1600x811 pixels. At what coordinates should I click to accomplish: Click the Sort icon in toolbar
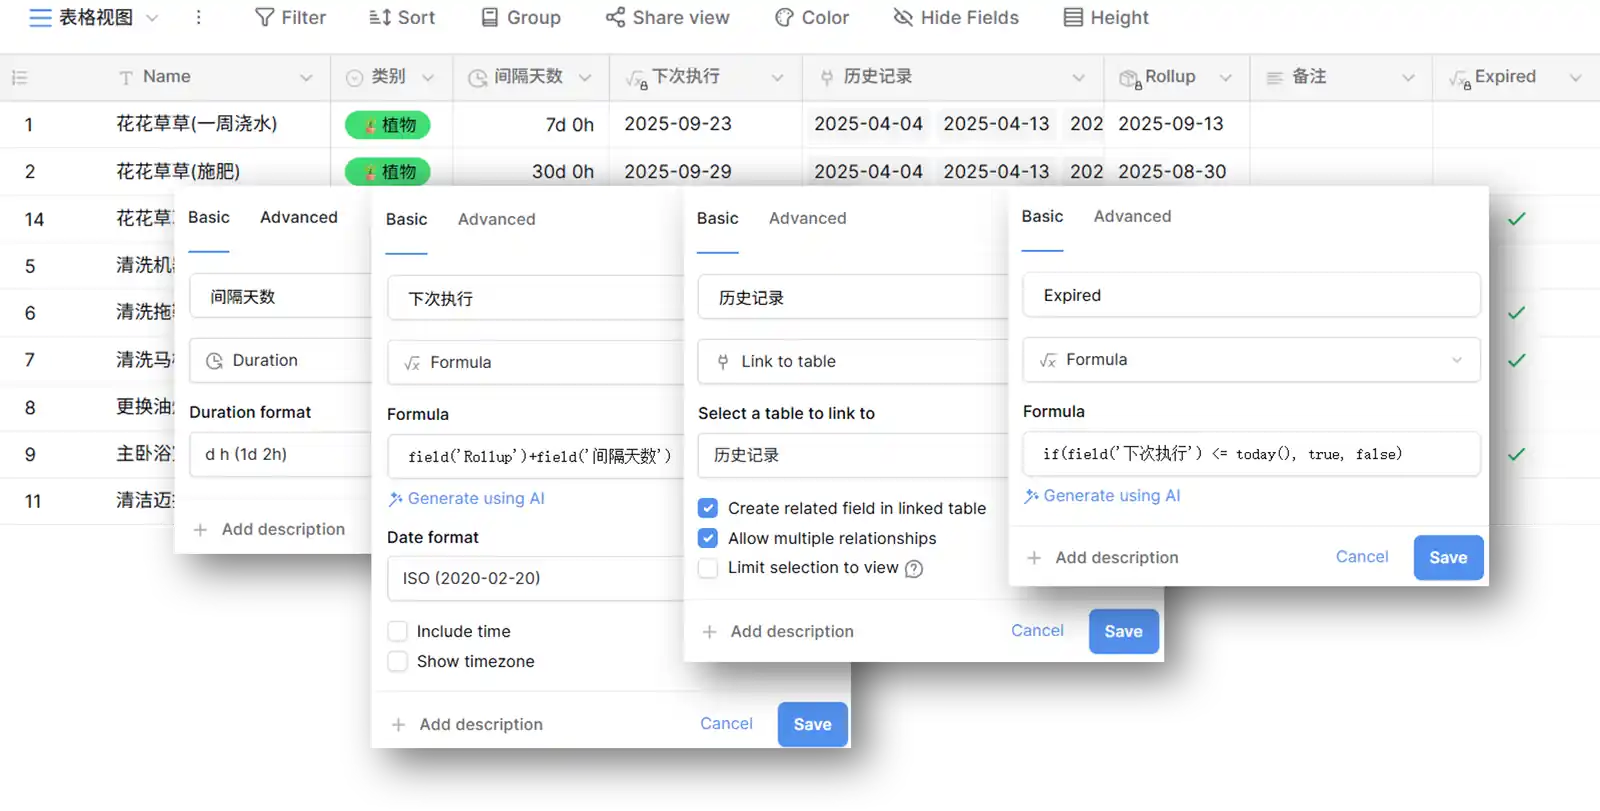[x=380, y=18]
